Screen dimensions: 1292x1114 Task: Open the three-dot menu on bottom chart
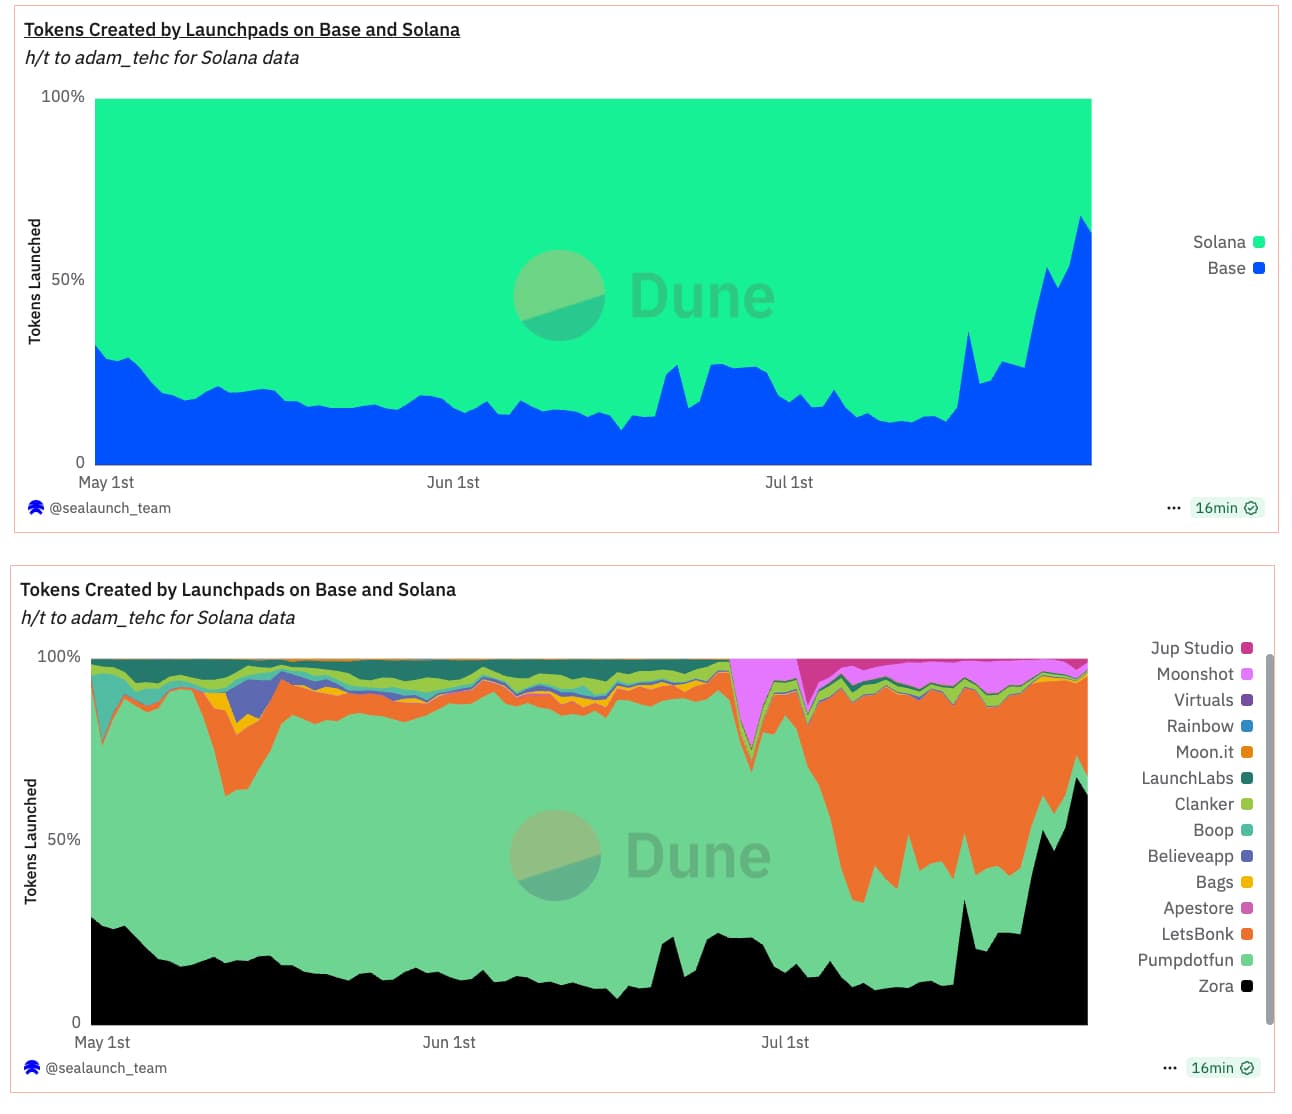point(1170,1068)
